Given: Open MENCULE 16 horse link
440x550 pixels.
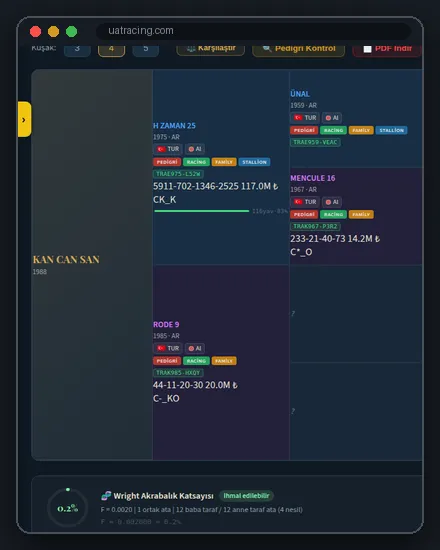Looking at the screenshot, I should click(x=313, y=178).
